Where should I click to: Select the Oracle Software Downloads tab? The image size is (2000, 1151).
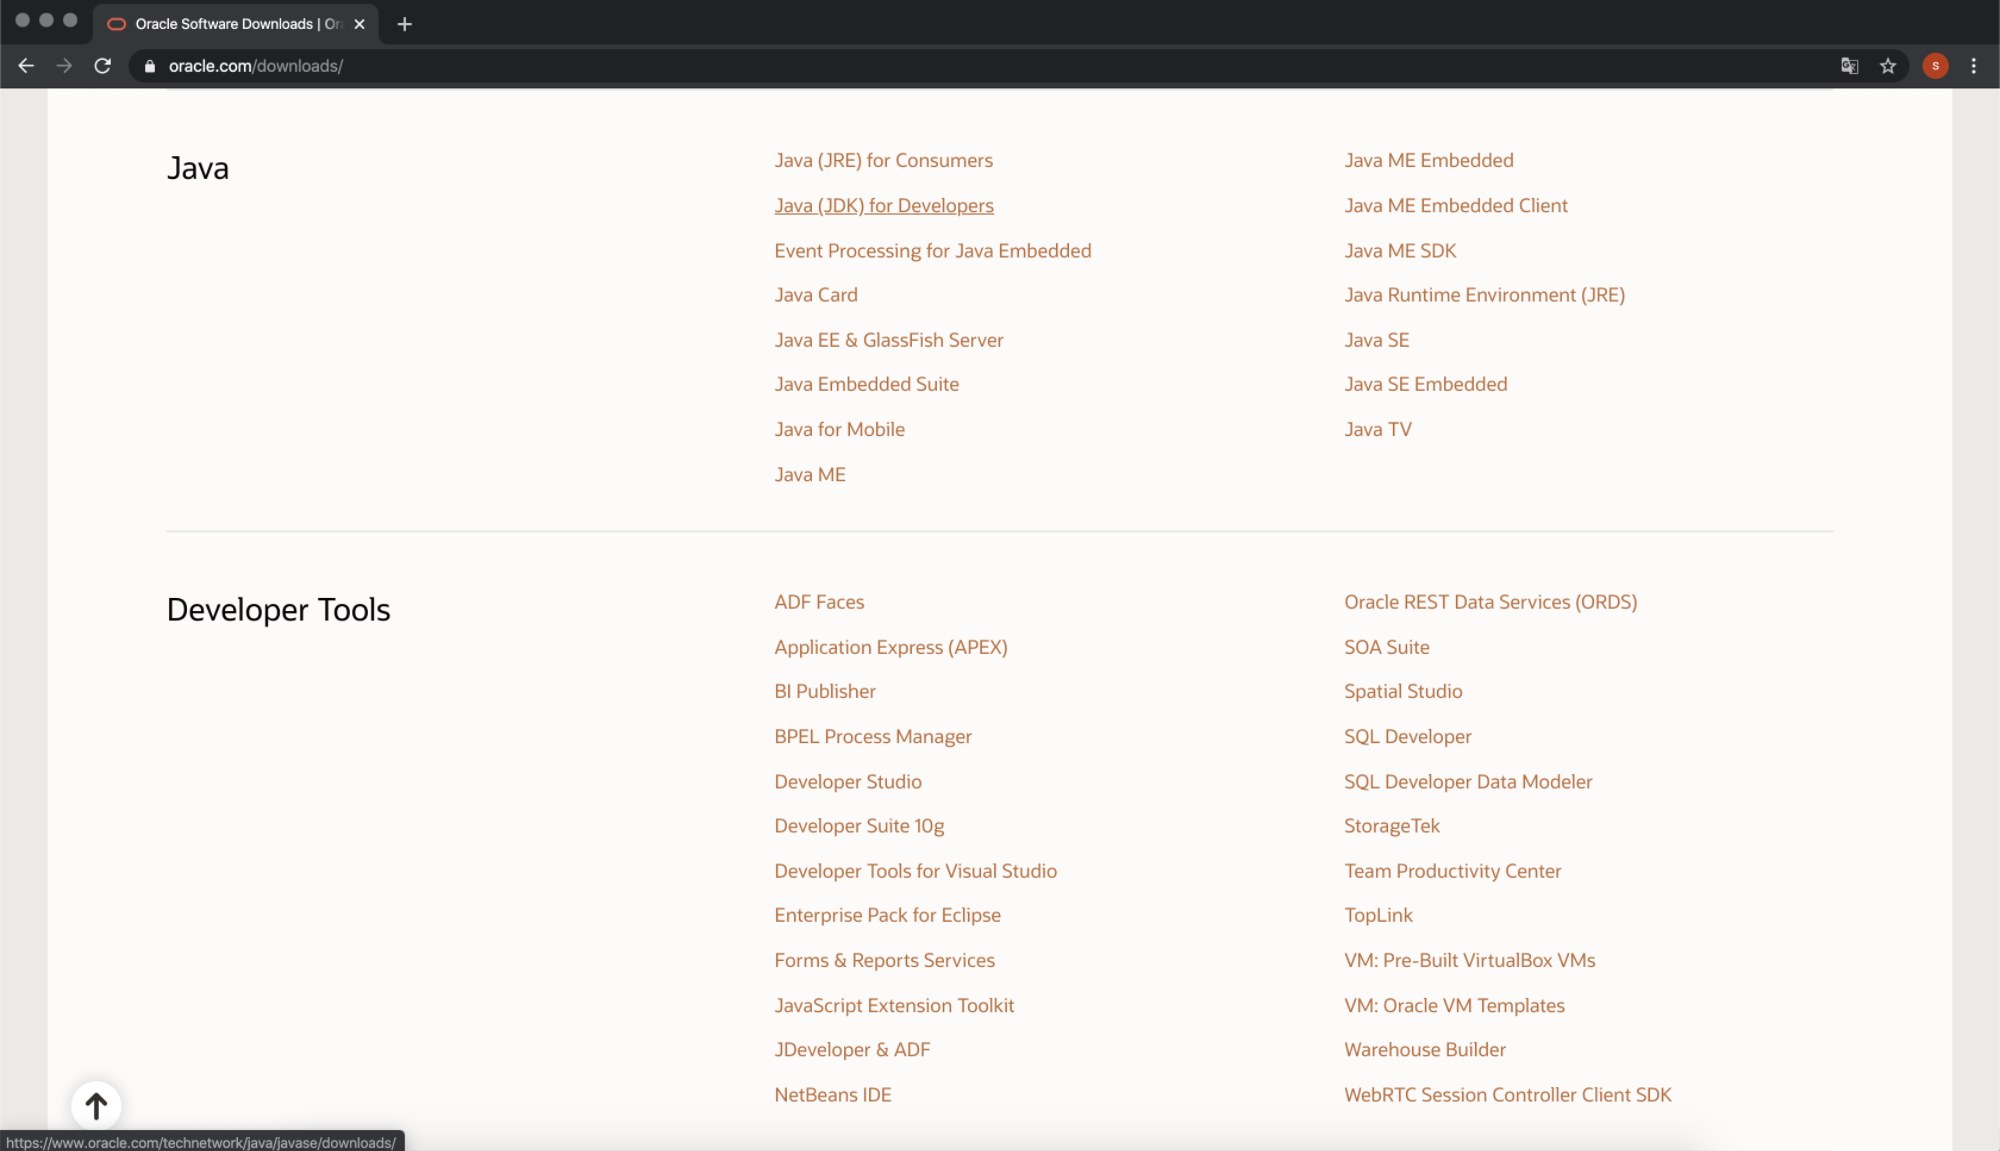[x=225, y=24]
